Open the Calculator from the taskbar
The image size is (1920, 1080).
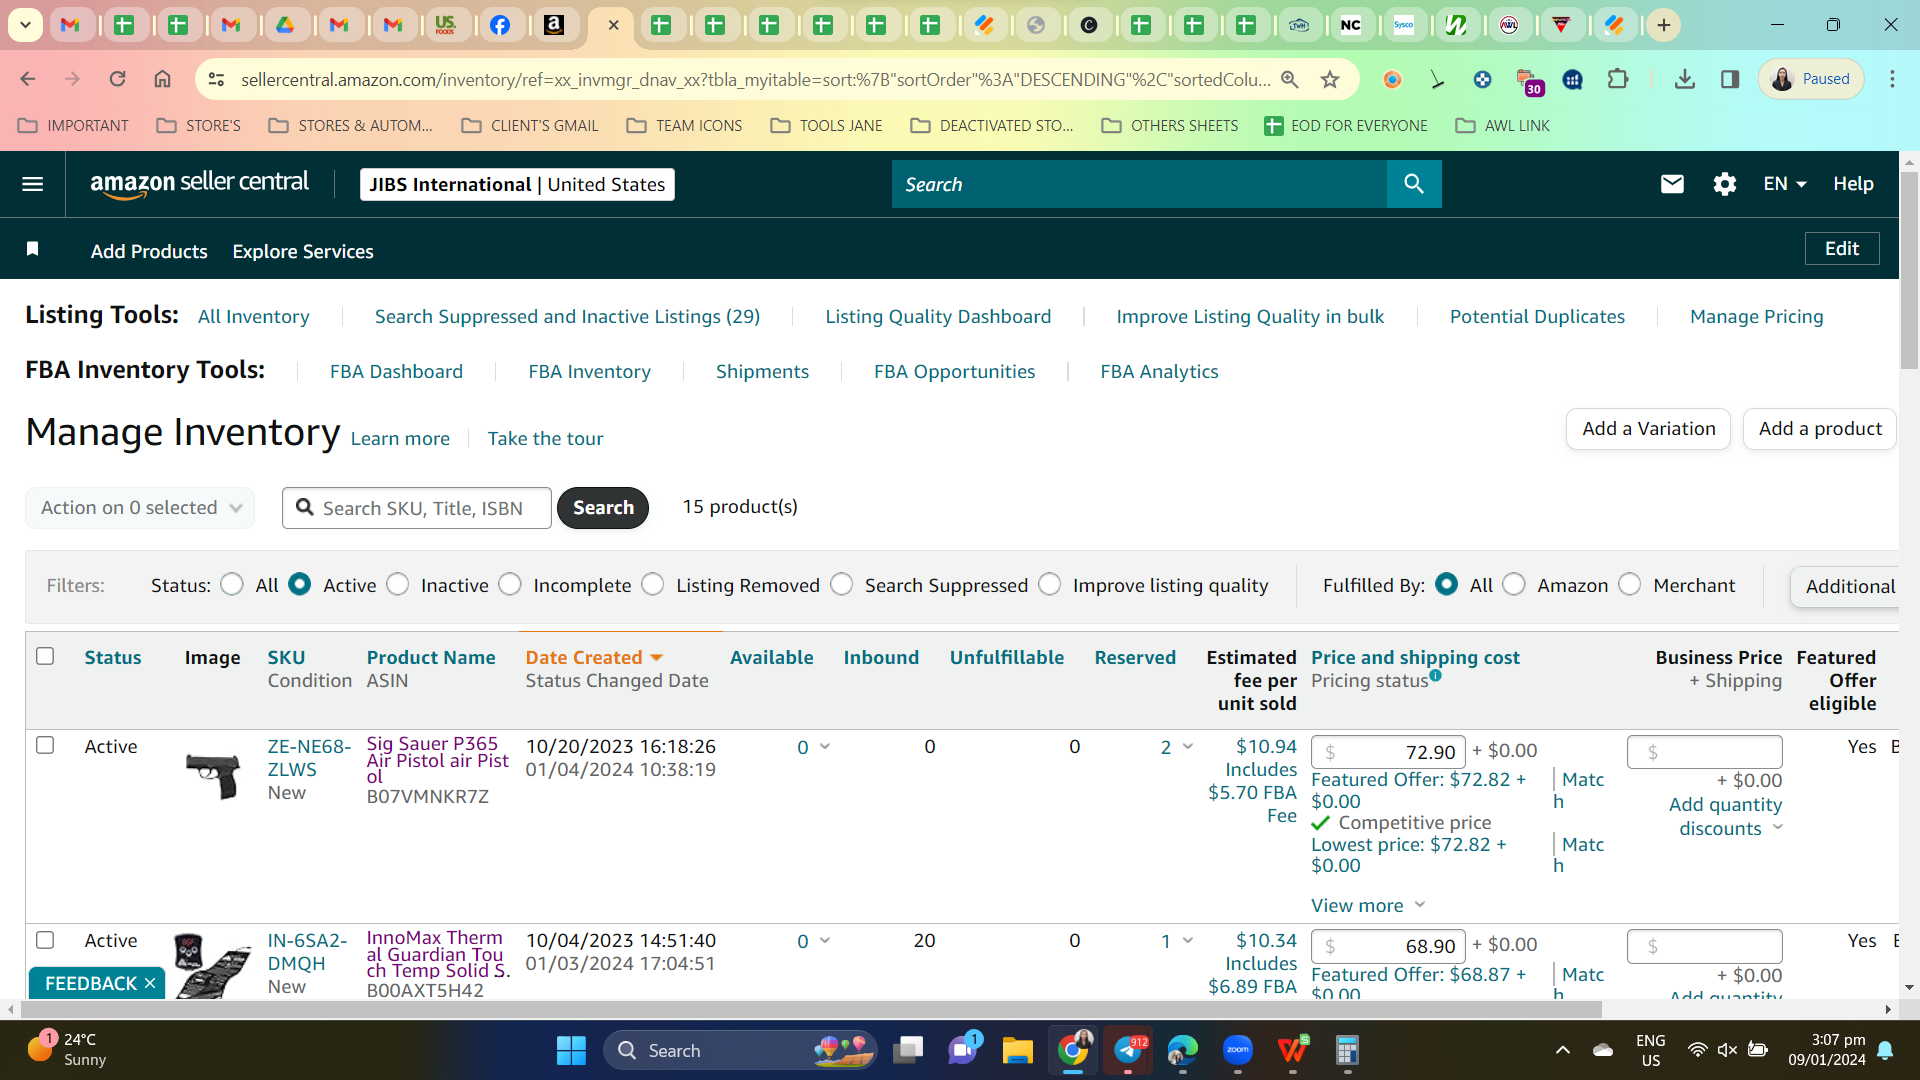pos(1347,1050)
